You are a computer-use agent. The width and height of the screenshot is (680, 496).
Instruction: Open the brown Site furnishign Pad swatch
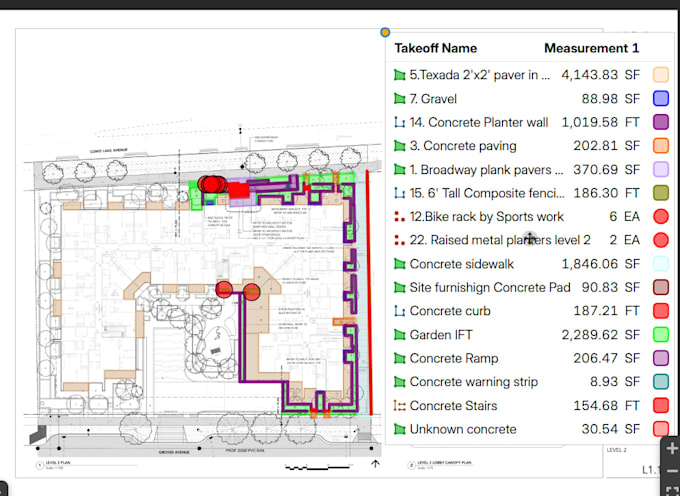661,287
